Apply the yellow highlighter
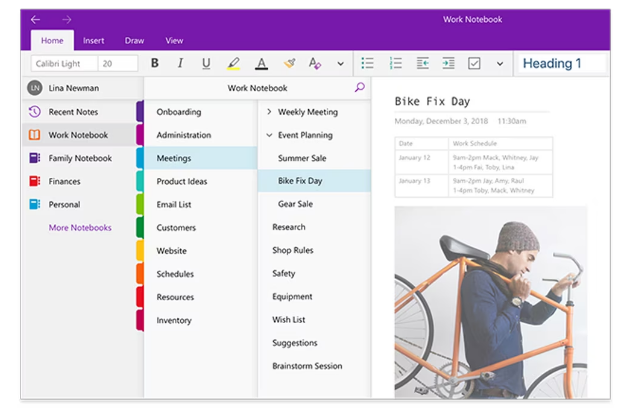The width and height of the screenshot is (622, 417). pos(233,63)
